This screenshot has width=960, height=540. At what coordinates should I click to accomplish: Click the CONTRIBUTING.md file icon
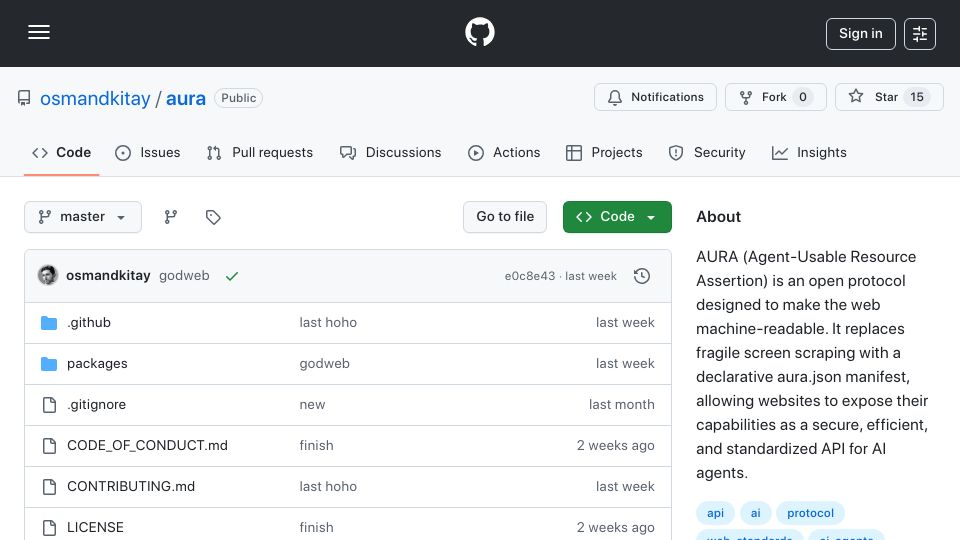click(x=49, y=487)
